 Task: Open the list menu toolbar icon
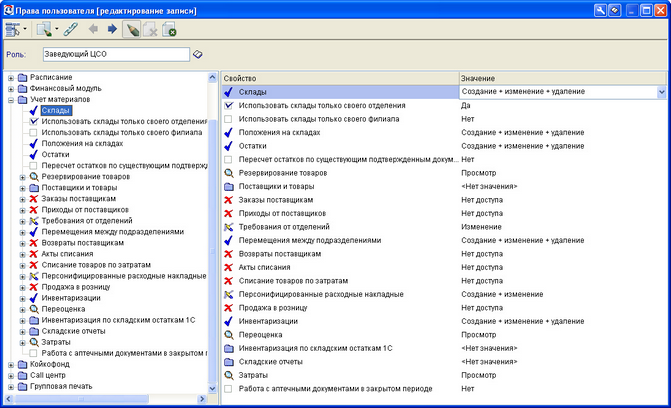12,30
